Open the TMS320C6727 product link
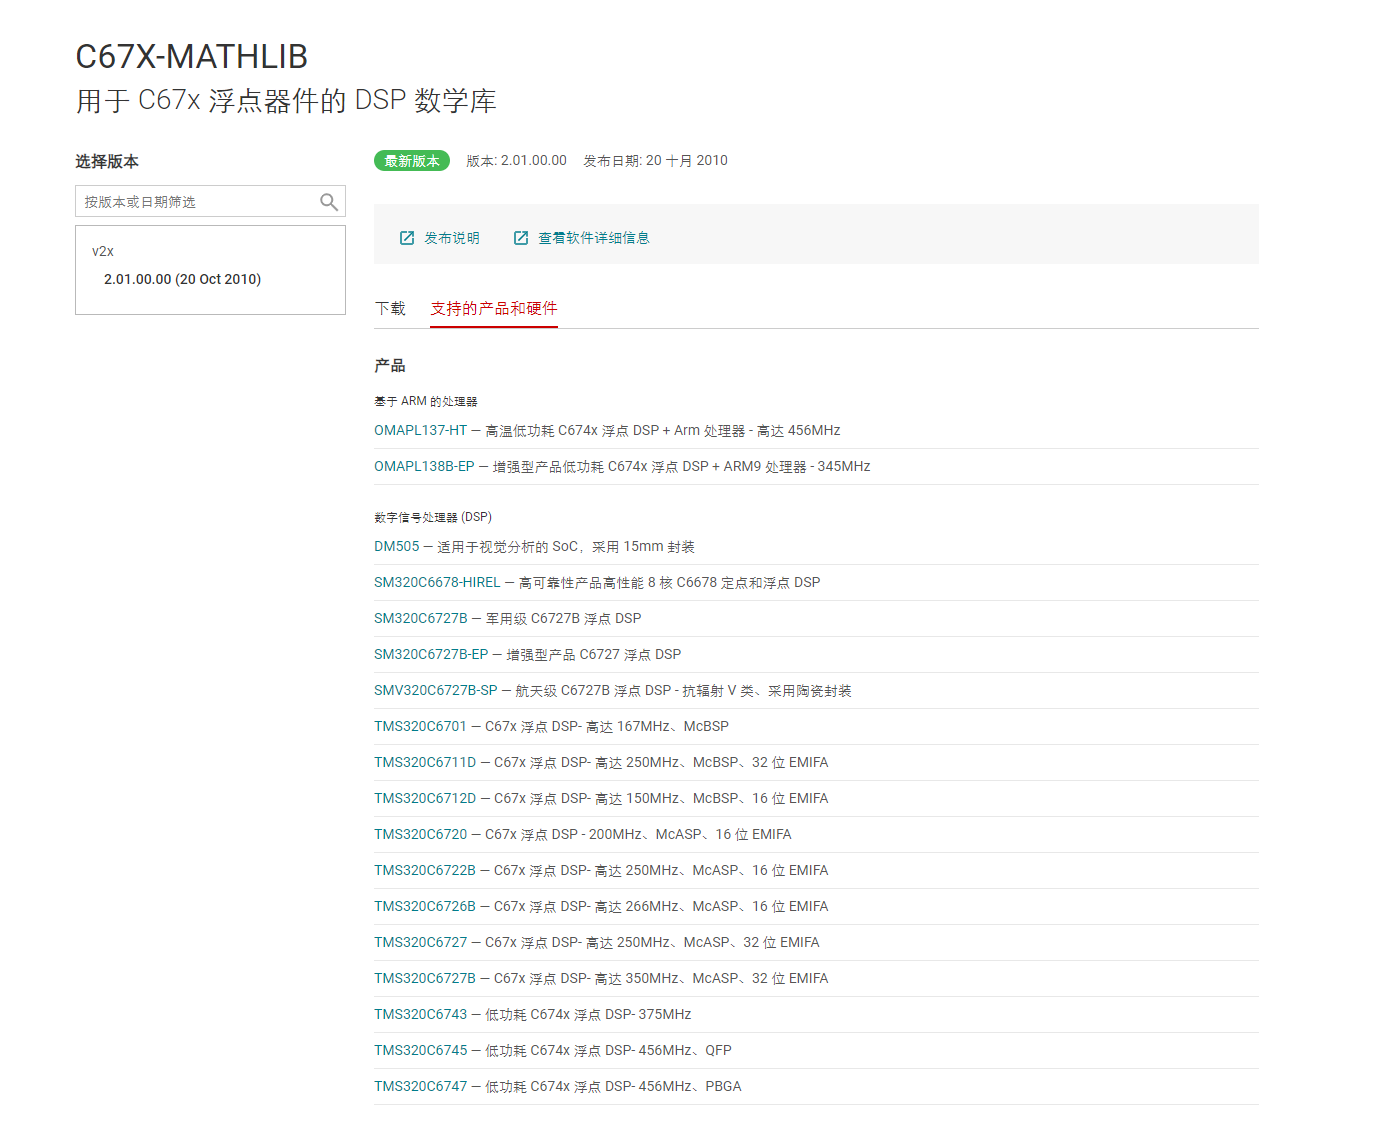 (421, 942)
